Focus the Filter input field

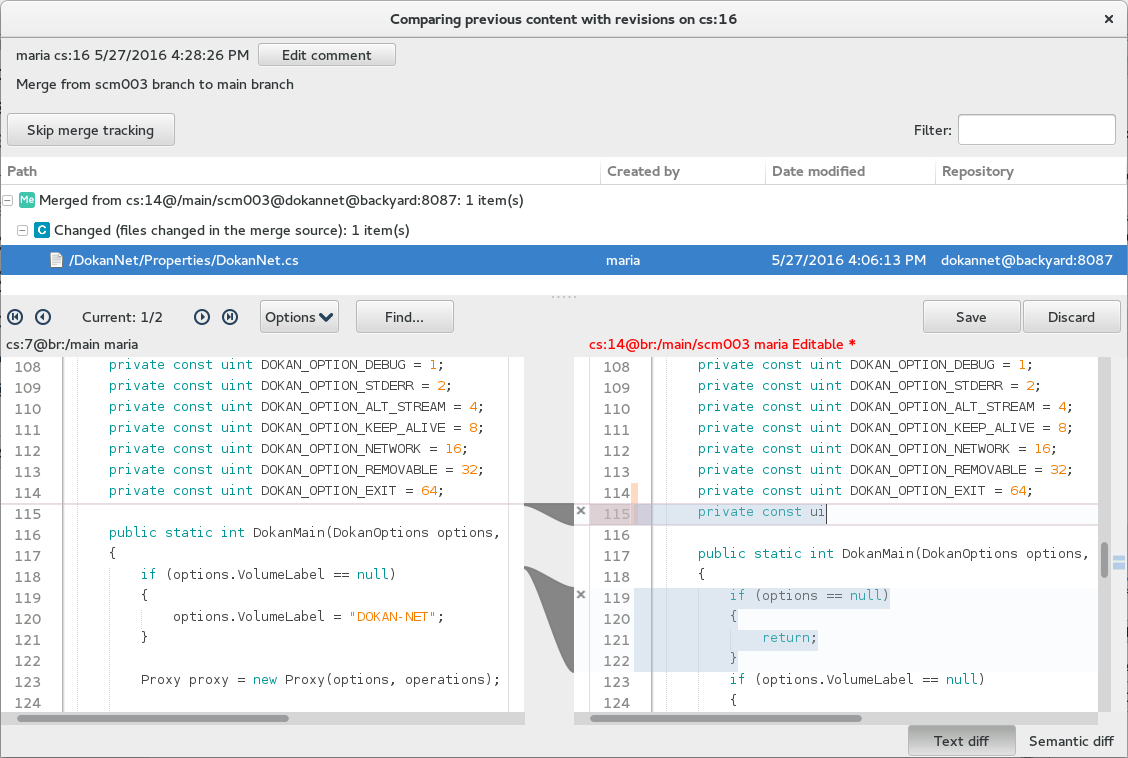point(1037,130)
